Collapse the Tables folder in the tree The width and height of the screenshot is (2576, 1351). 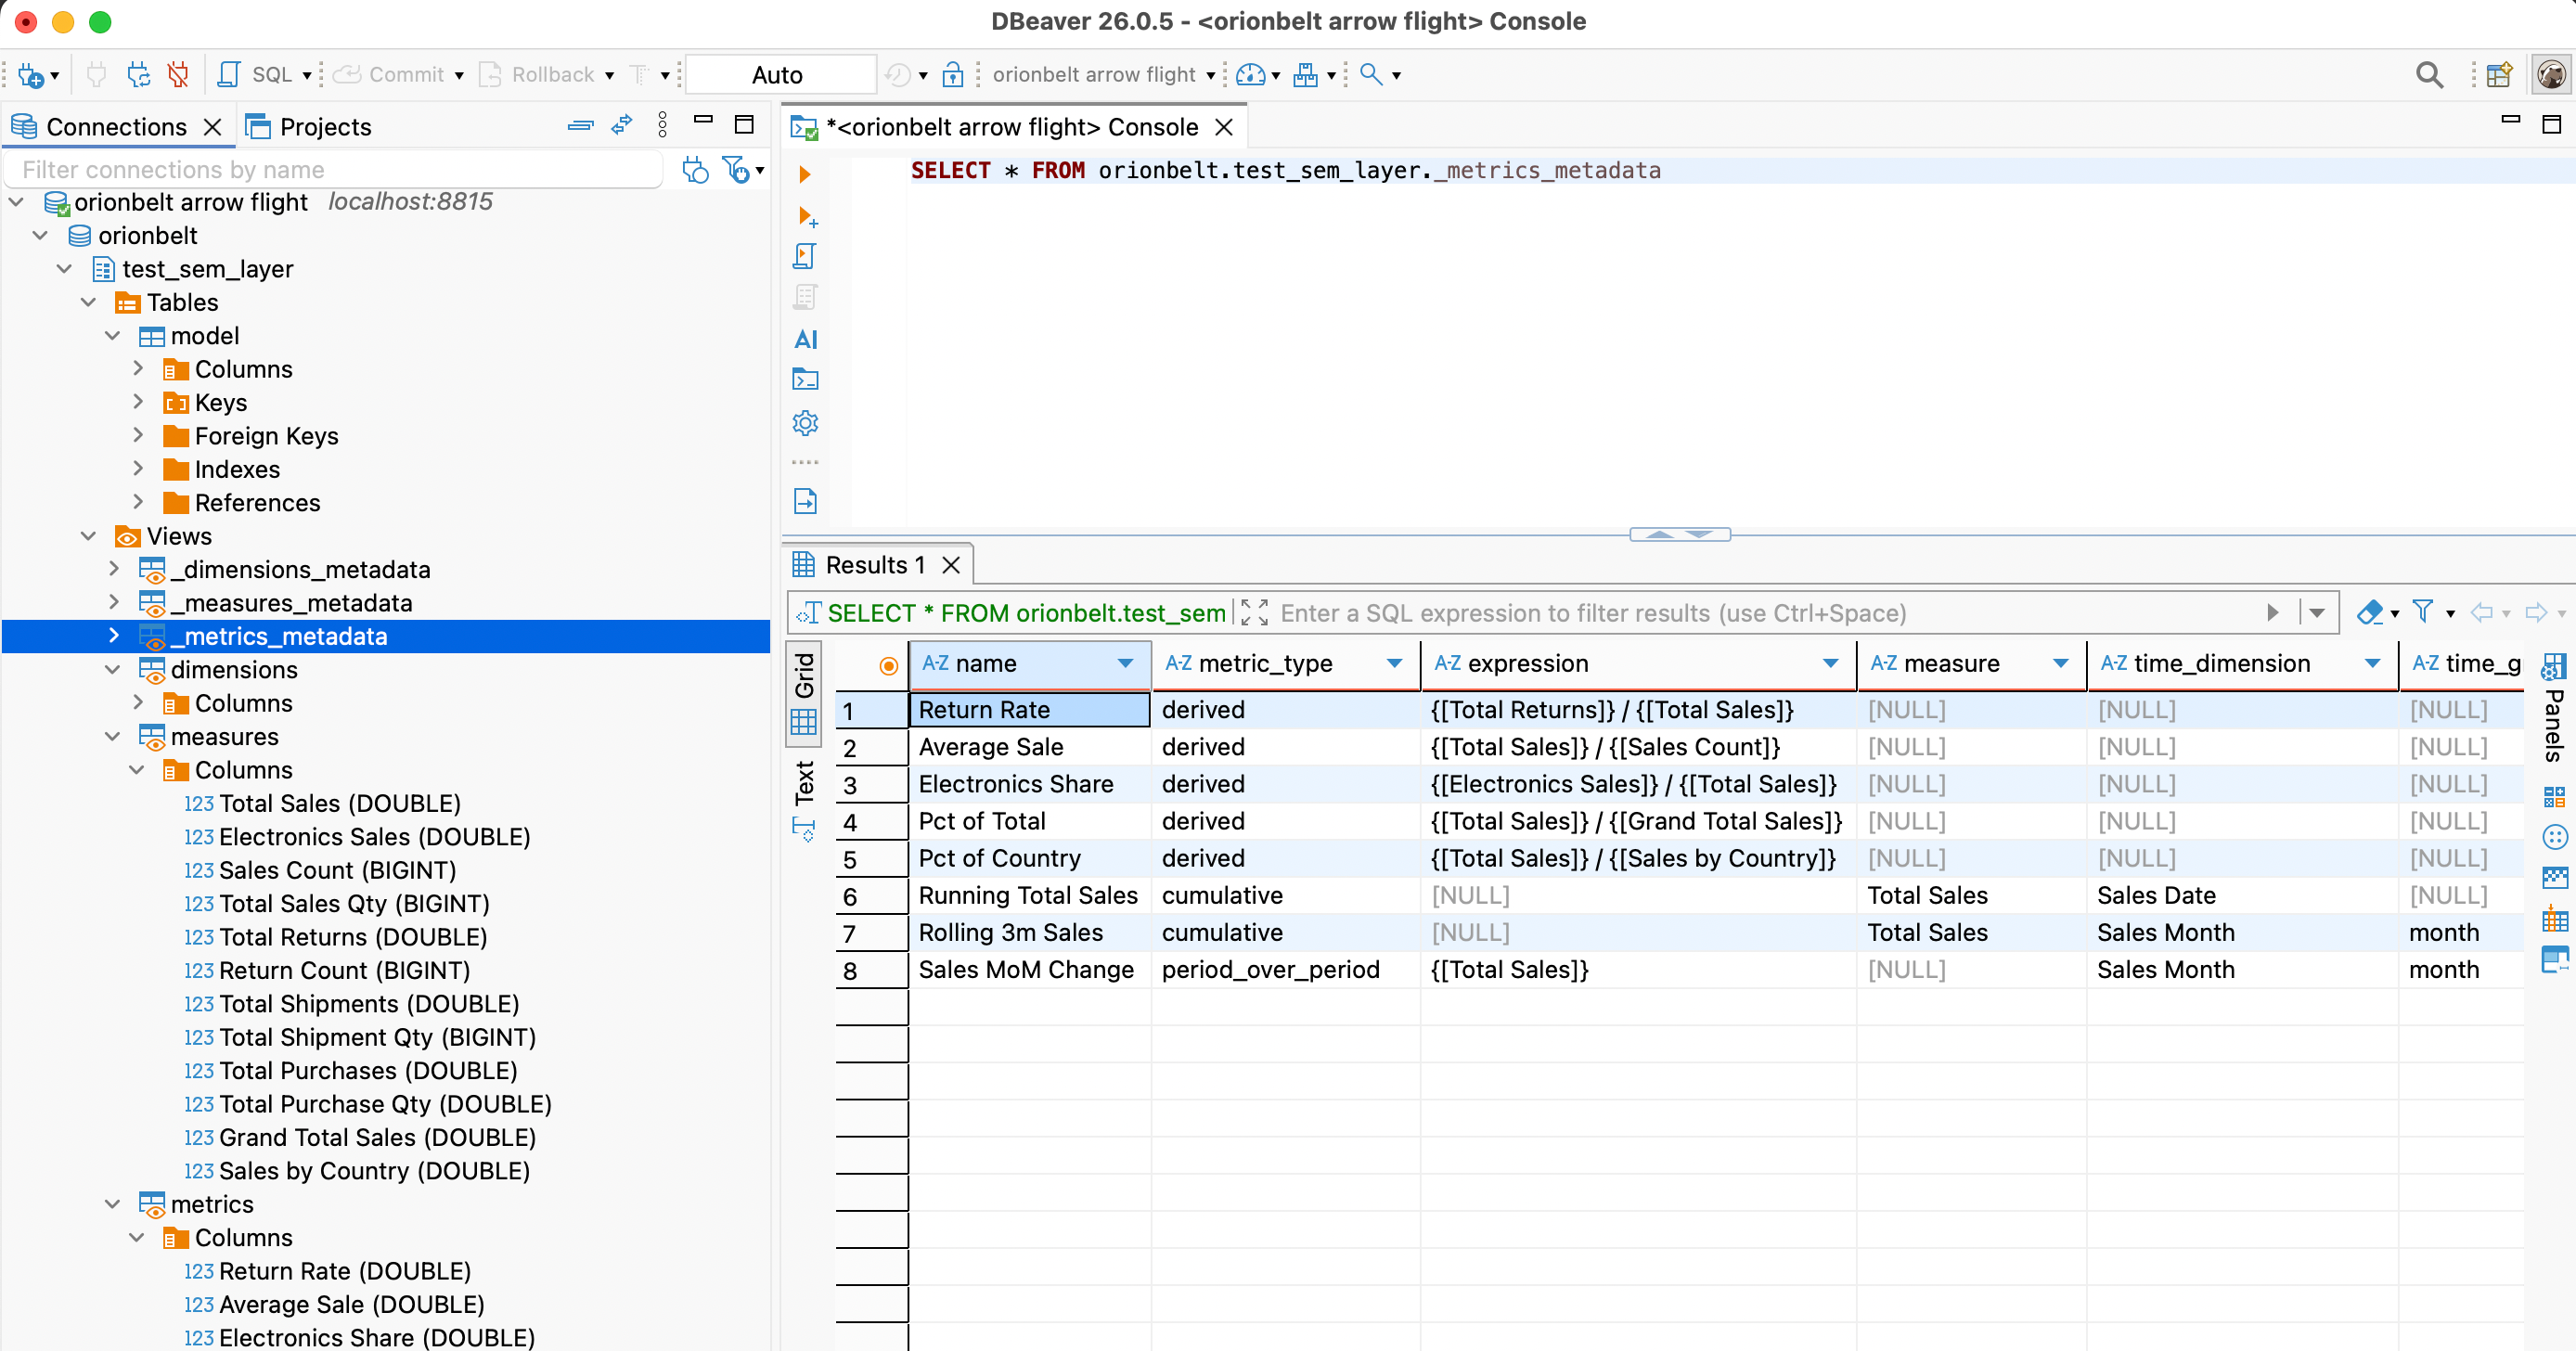(89, 302)
